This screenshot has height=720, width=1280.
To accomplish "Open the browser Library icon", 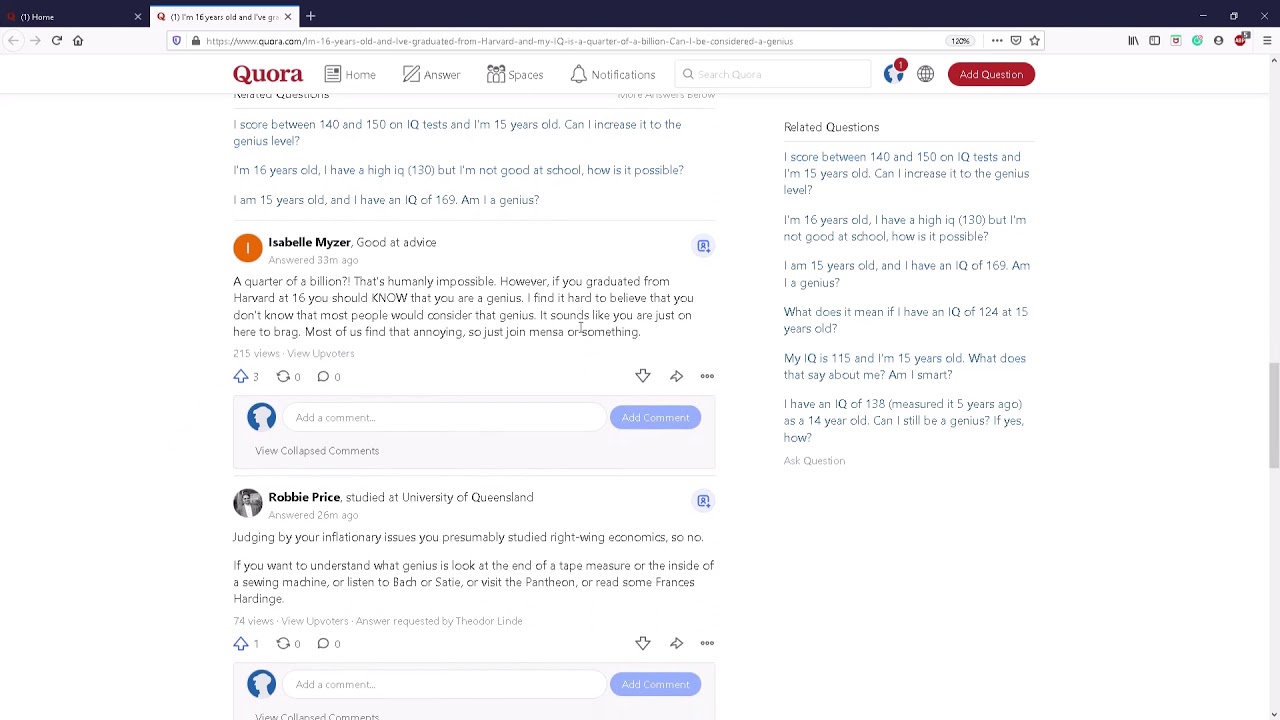I will [x=1133, y=41].
